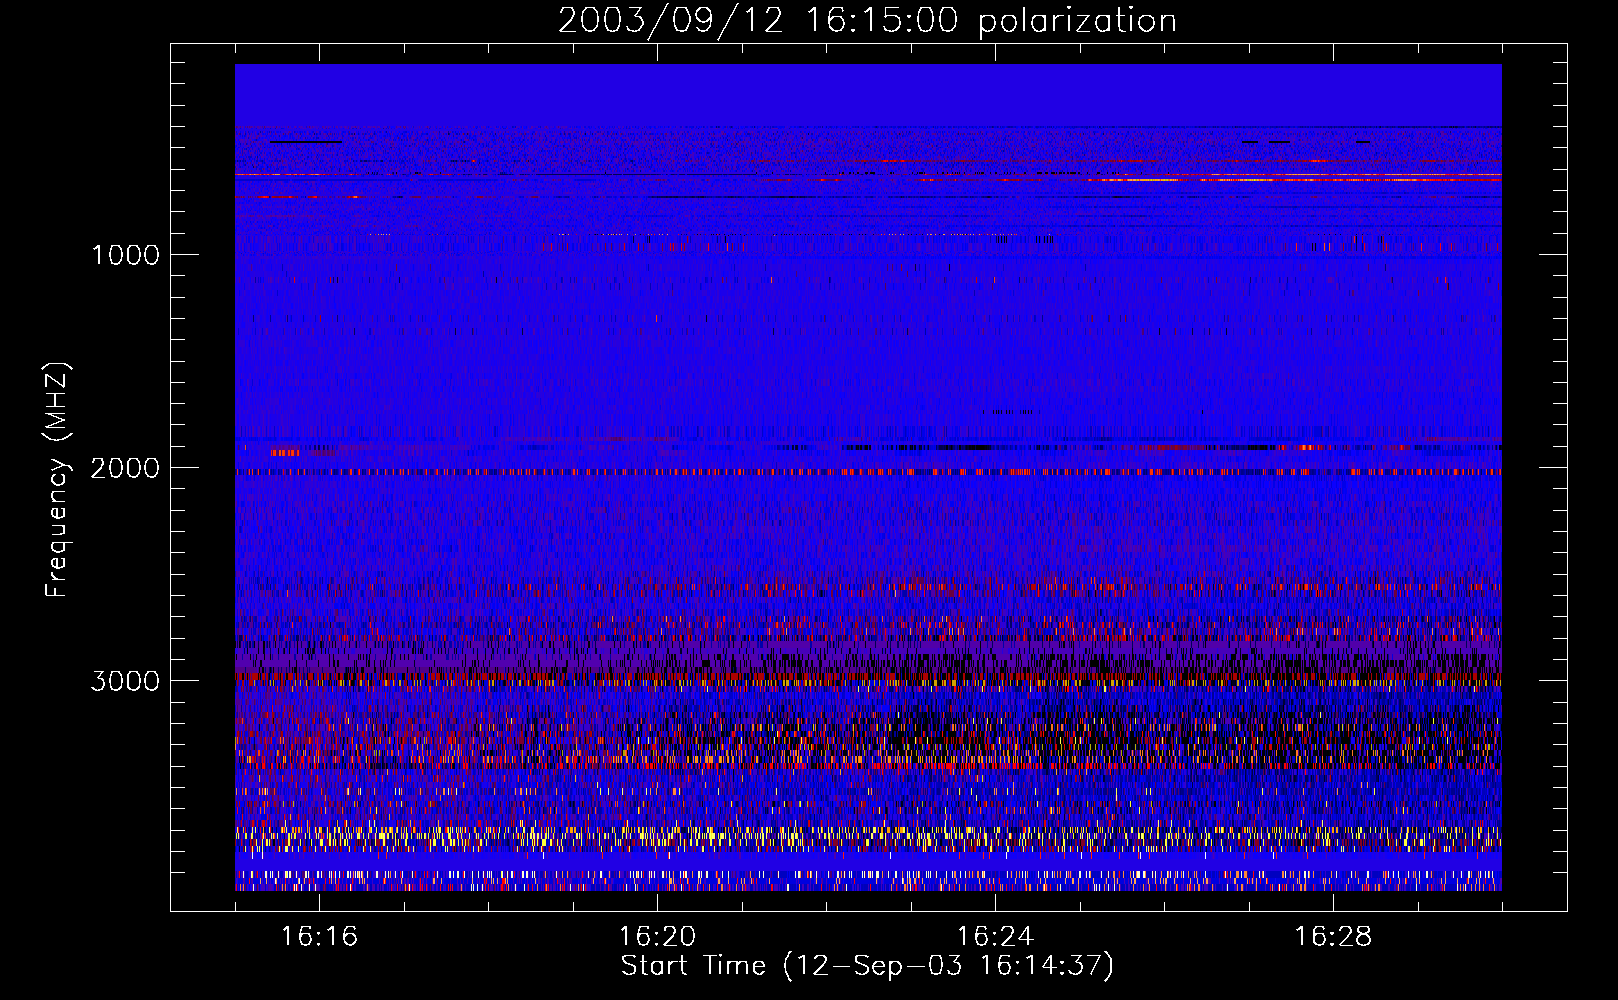
Task: Click the 16:24 time axis label
Action: tap(995, 937)
